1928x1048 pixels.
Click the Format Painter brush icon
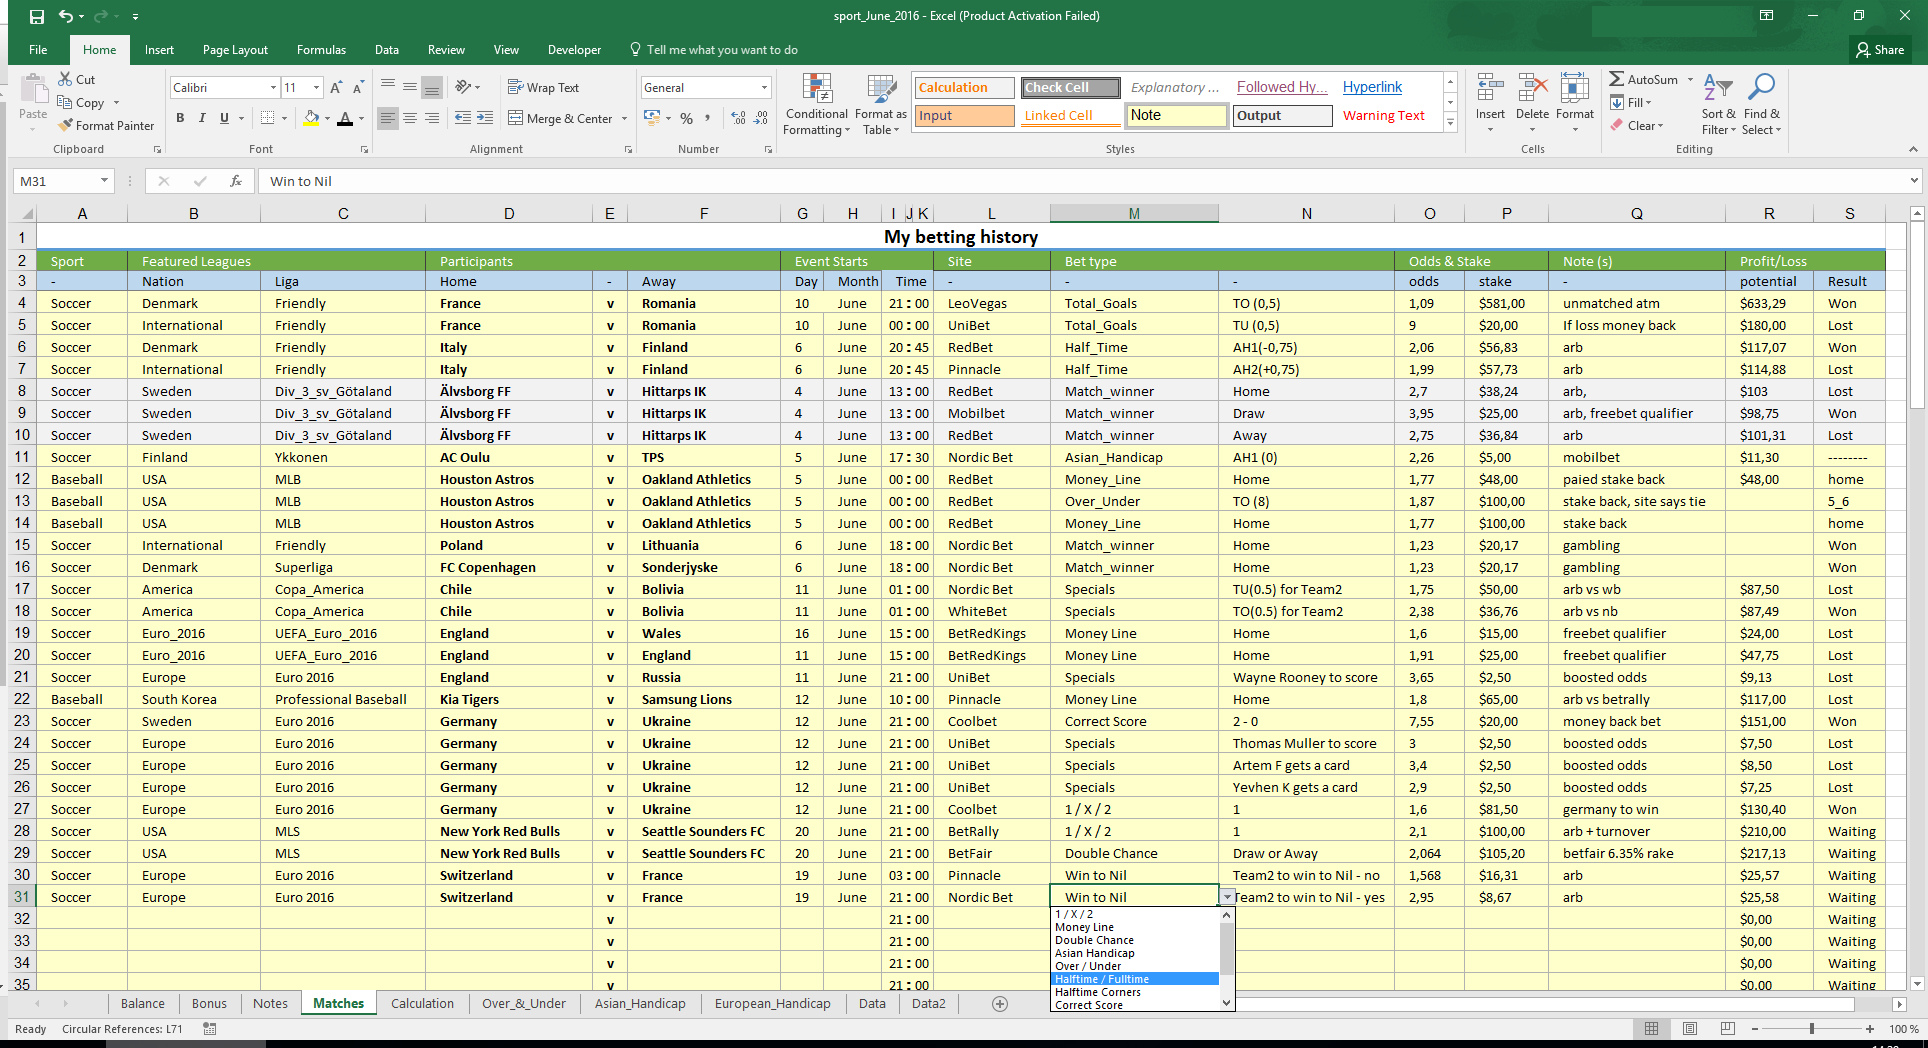click(66, 126)
